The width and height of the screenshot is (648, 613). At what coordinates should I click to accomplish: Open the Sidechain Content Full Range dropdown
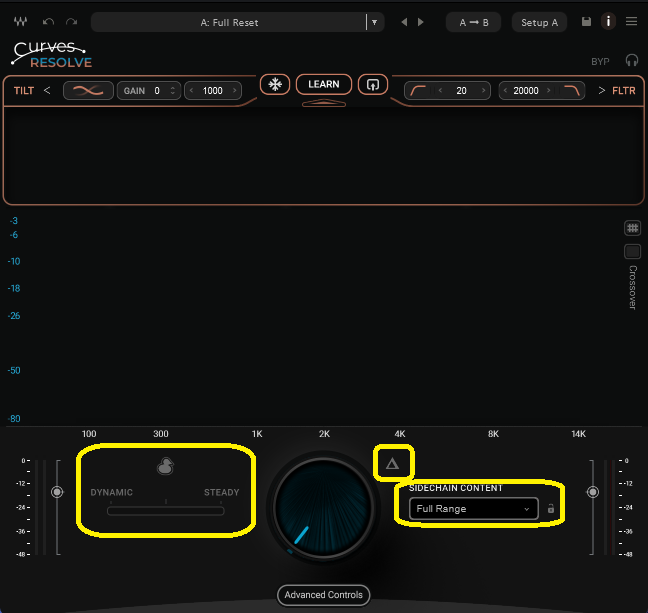coord(473,509)
